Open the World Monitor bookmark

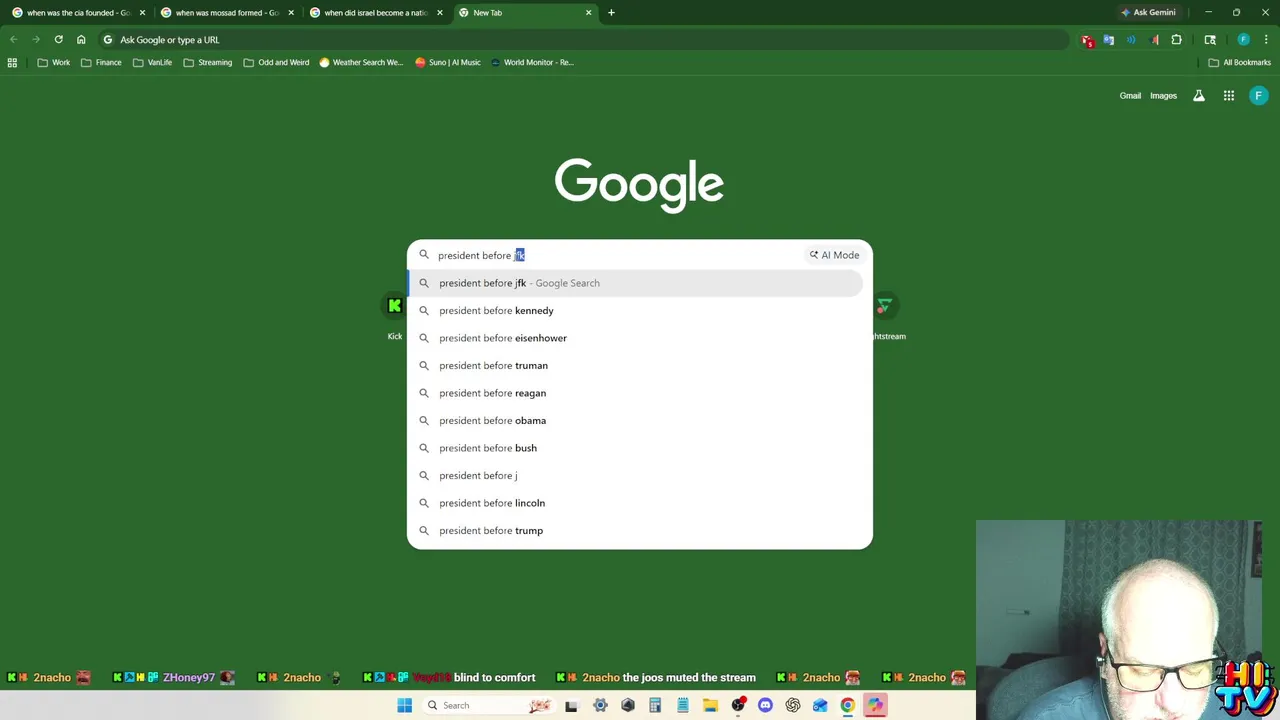532,62
